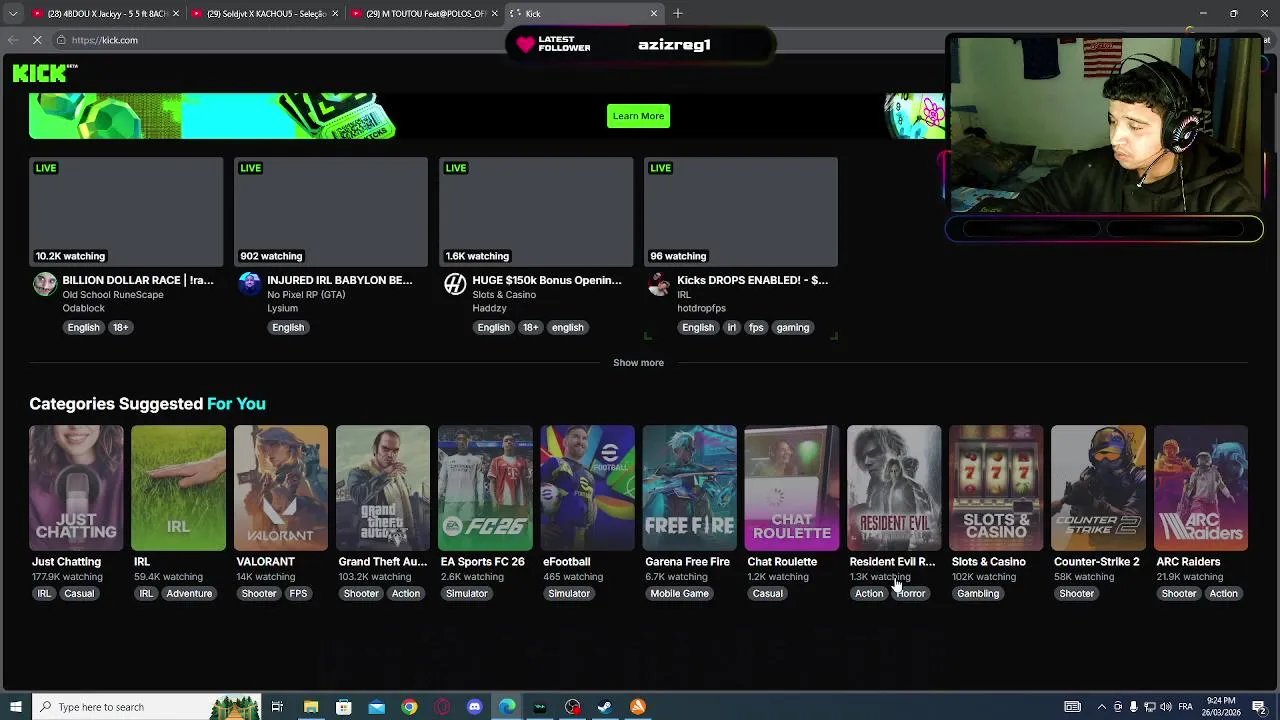Click the FPS tag under VALORANT
This screenshot has height=720, width=1280.
pyautogui.click(x=298, y=594)
